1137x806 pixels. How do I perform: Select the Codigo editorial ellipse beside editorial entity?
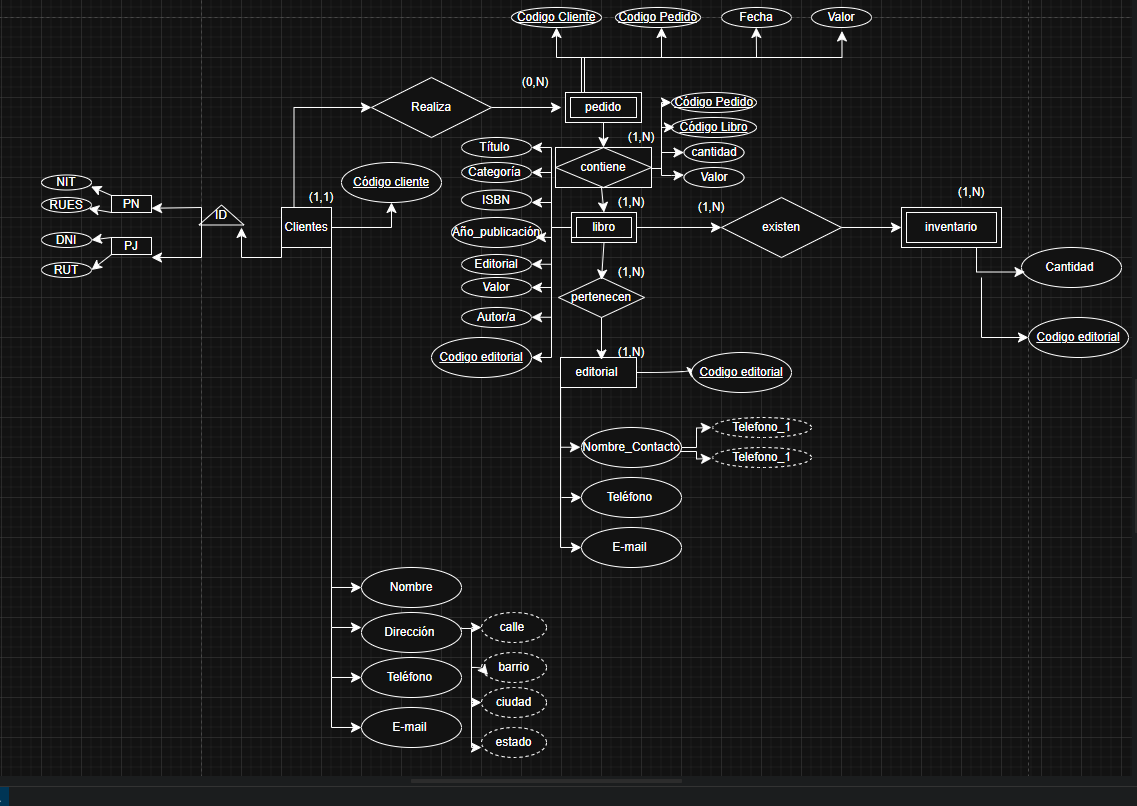(x=741, y=373)
